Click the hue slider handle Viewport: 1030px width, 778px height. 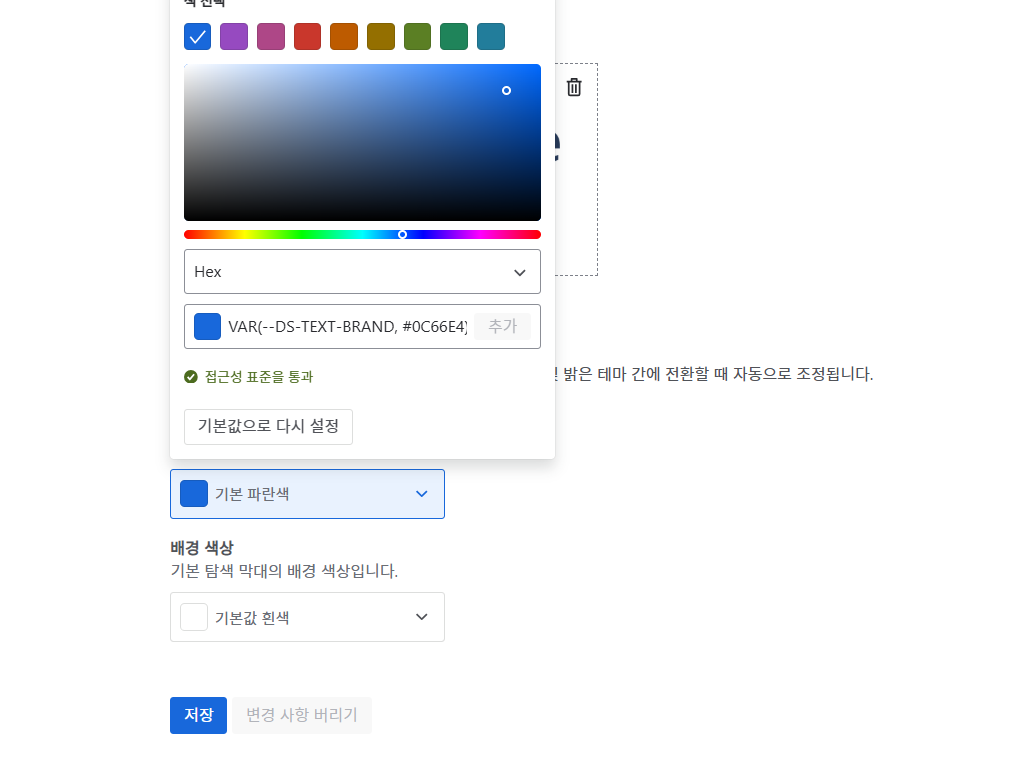coord(403,235)
